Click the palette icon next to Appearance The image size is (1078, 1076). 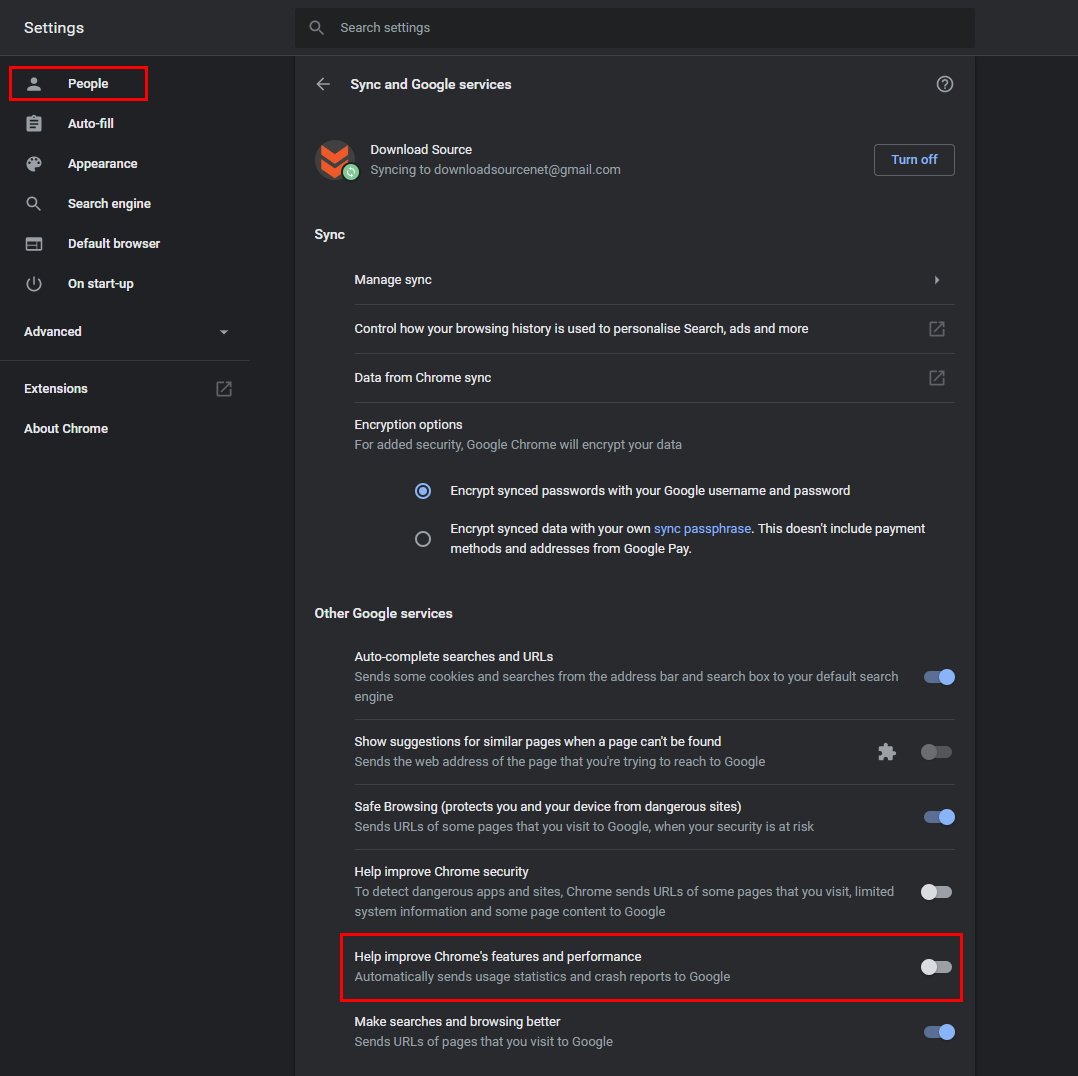coord(34,164)
